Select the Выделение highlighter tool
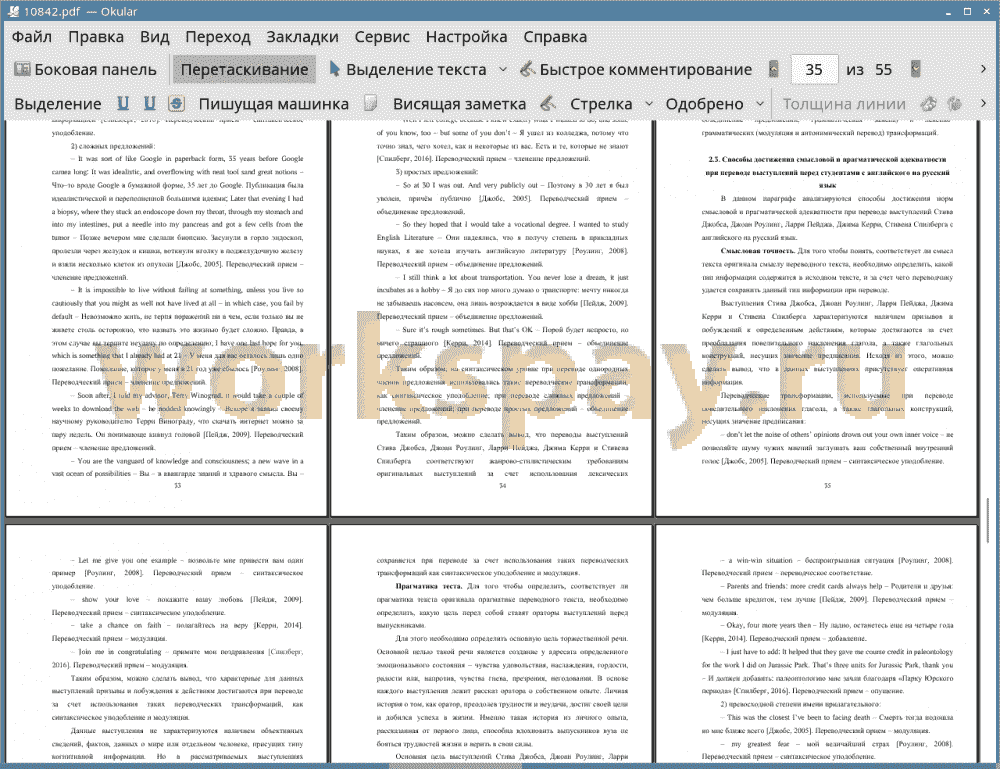 pos(57,104)
